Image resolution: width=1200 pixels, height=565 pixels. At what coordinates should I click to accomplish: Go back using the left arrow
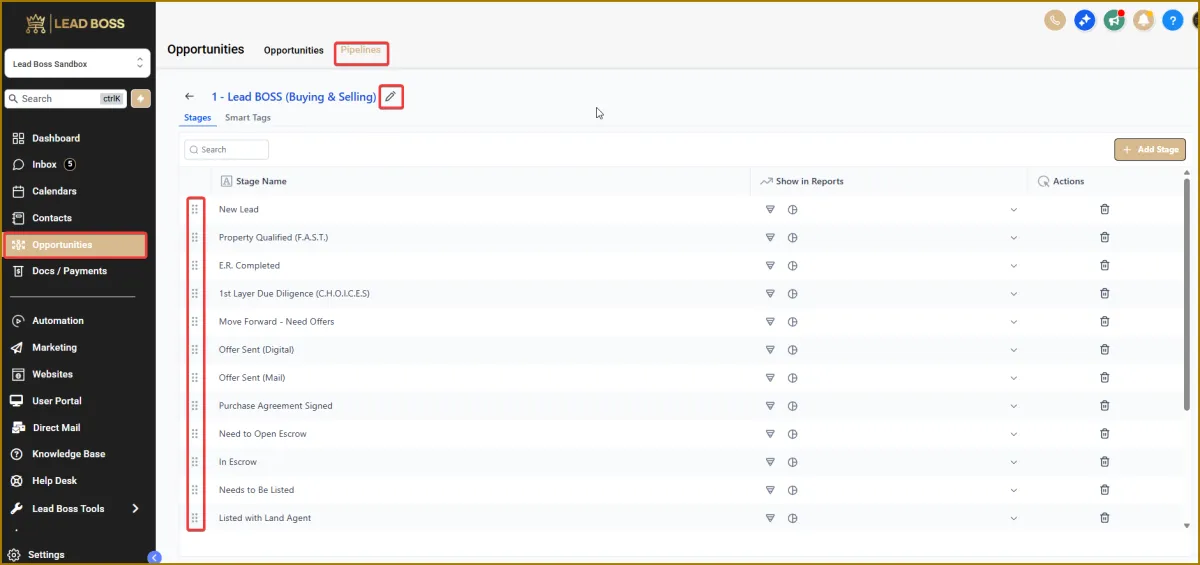click(190, 97)
